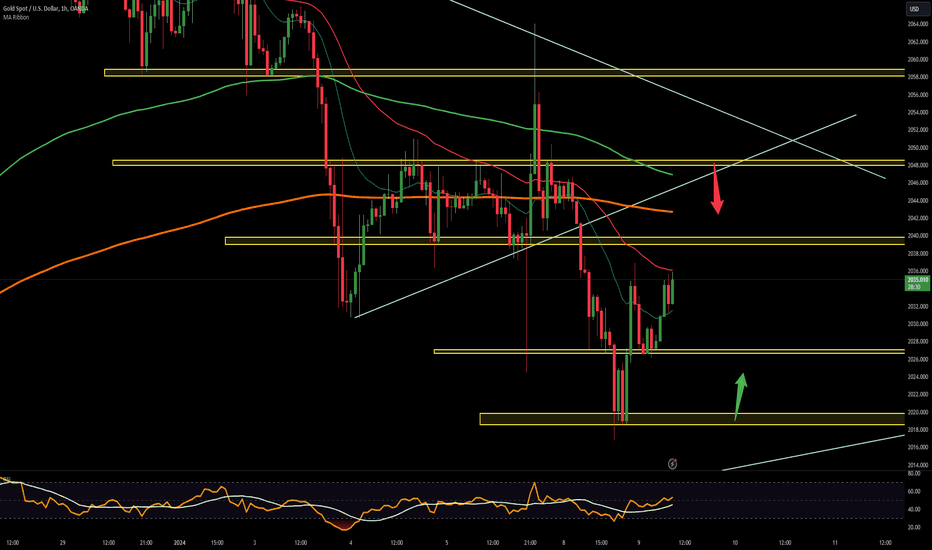
Task: Click the 29 date label on time axis
Action: (x=62, y=543)
